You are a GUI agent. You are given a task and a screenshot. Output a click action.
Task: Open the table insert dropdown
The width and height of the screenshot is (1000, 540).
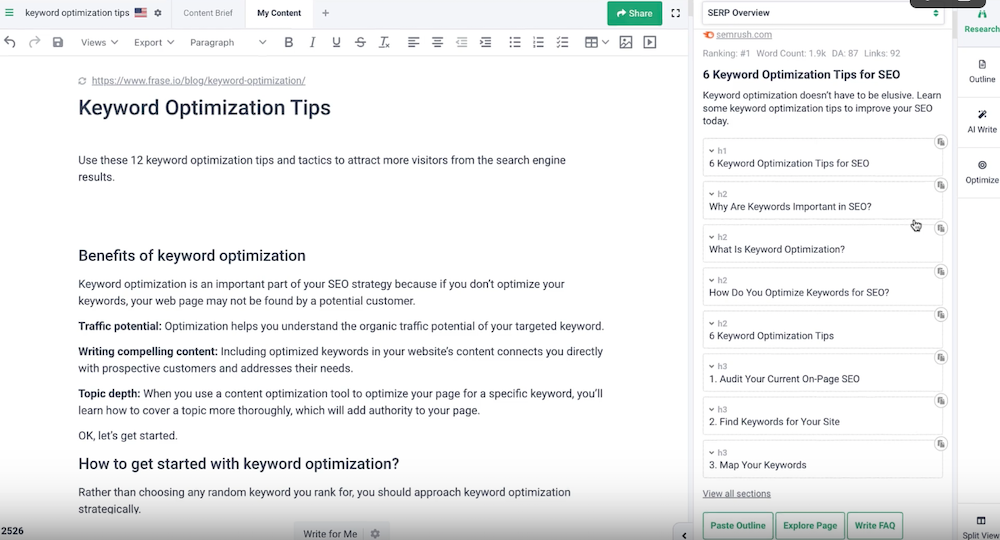(596, 42)
